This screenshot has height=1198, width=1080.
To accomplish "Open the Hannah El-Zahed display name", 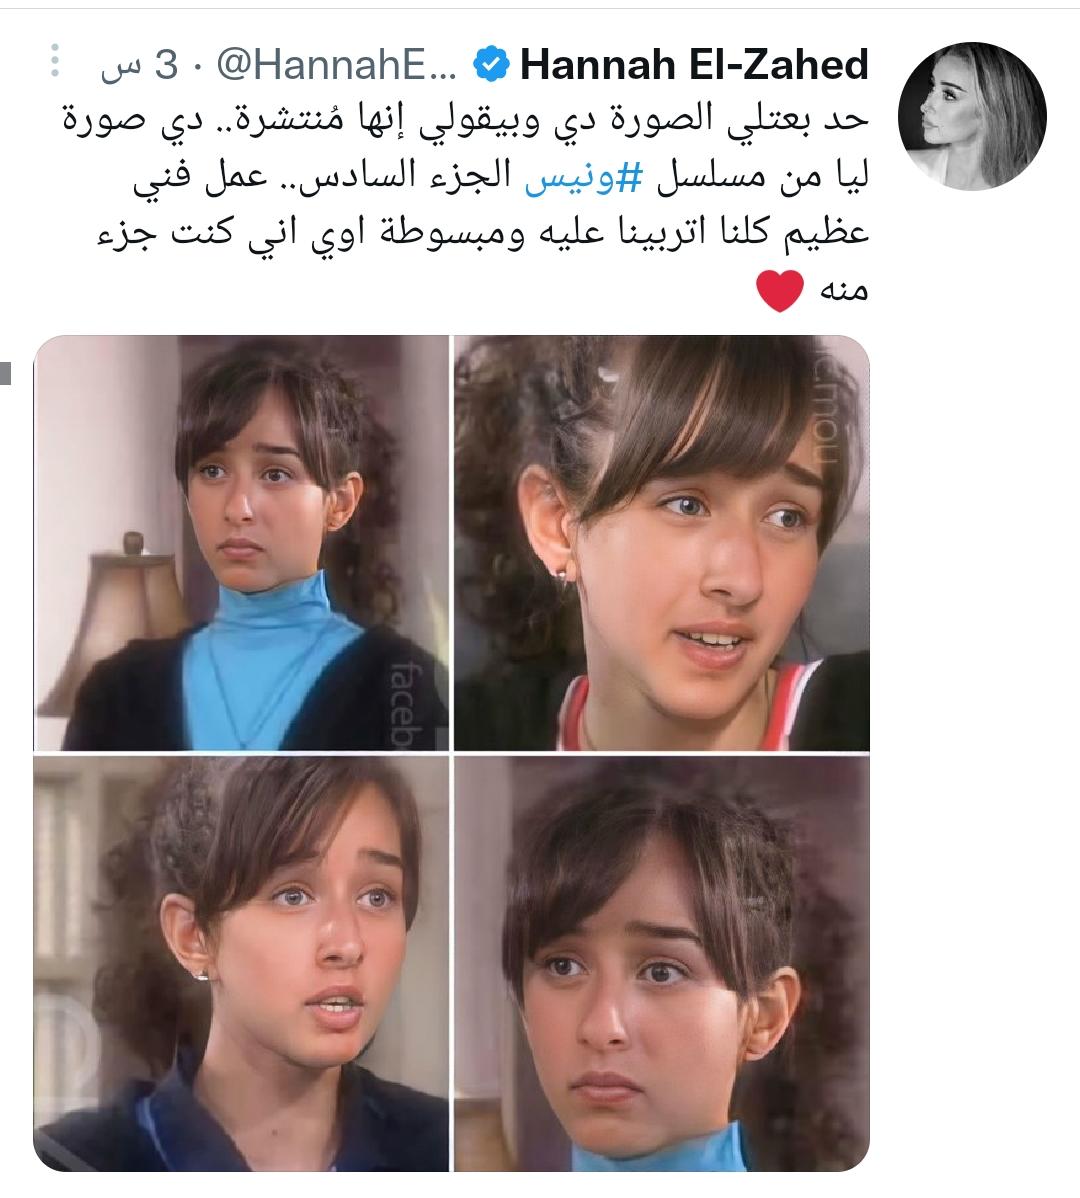I will click(x=694, y=64).
